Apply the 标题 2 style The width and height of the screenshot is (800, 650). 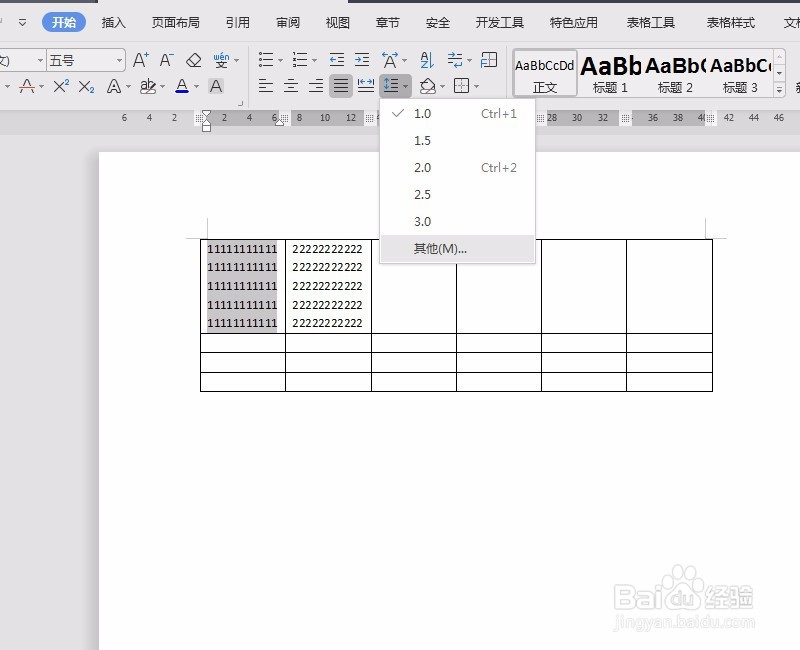(x=675, y=73)
